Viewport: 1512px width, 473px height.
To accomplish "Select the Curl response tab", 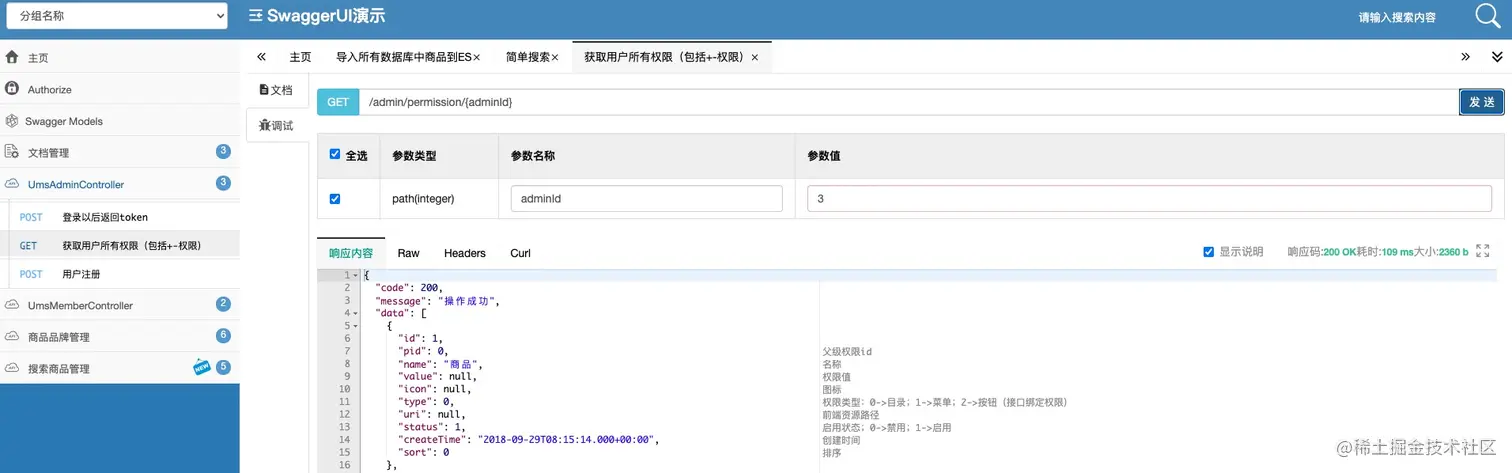I will (x=520, y=253).
